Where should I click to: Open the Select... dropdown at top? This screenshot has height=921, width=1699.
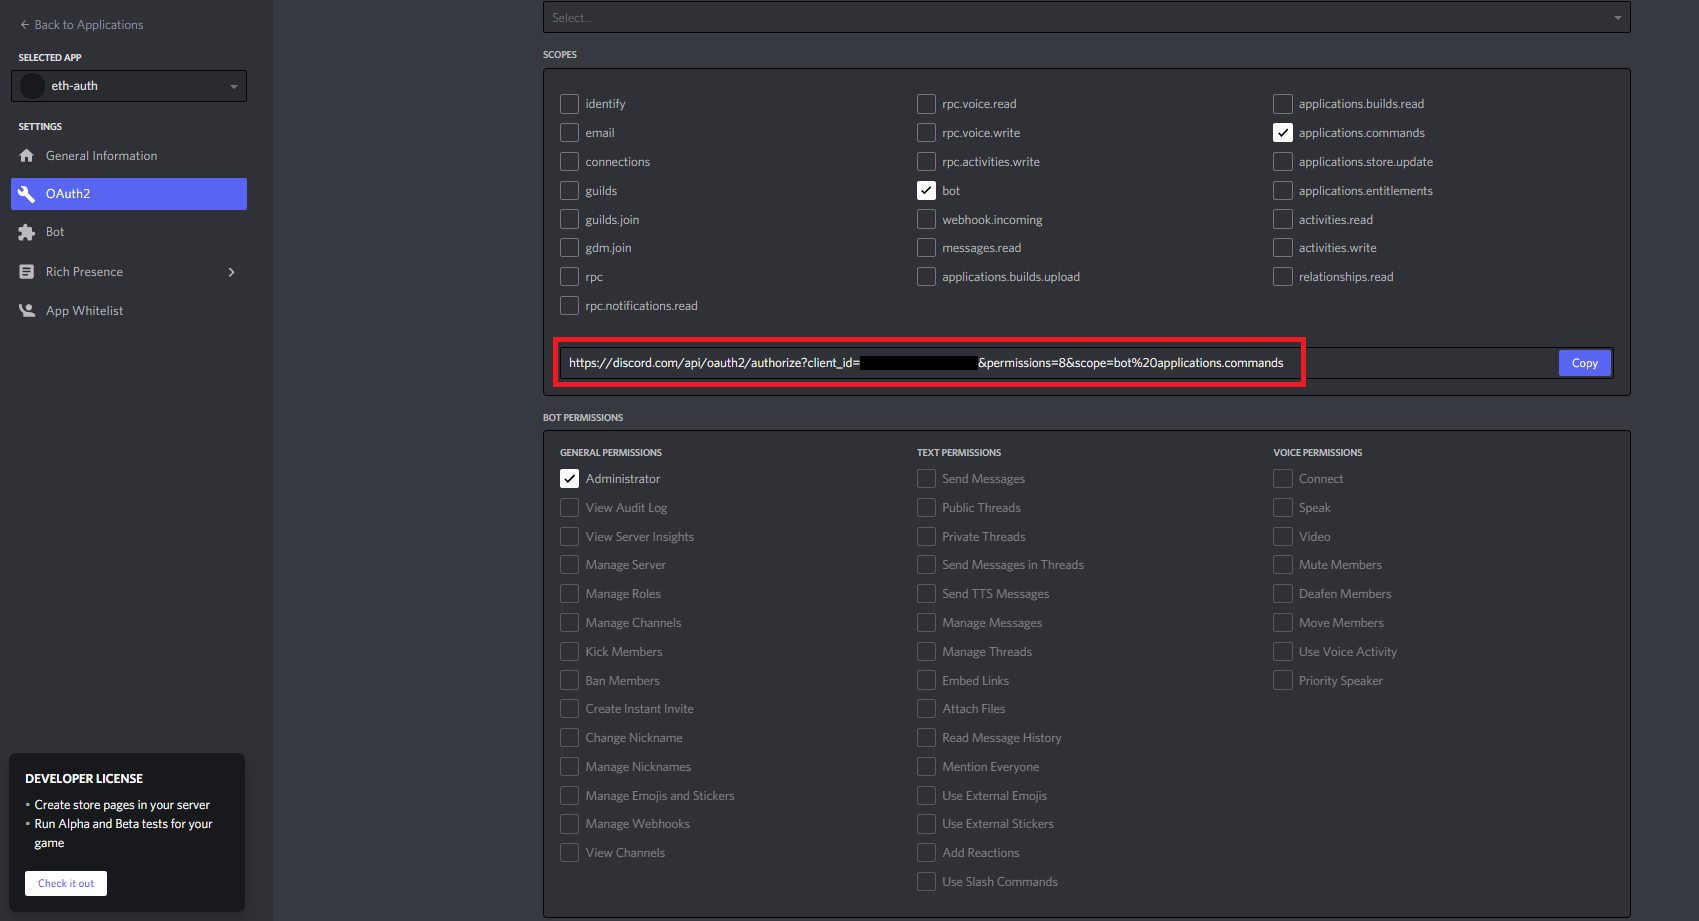[x=1086, y=17]
